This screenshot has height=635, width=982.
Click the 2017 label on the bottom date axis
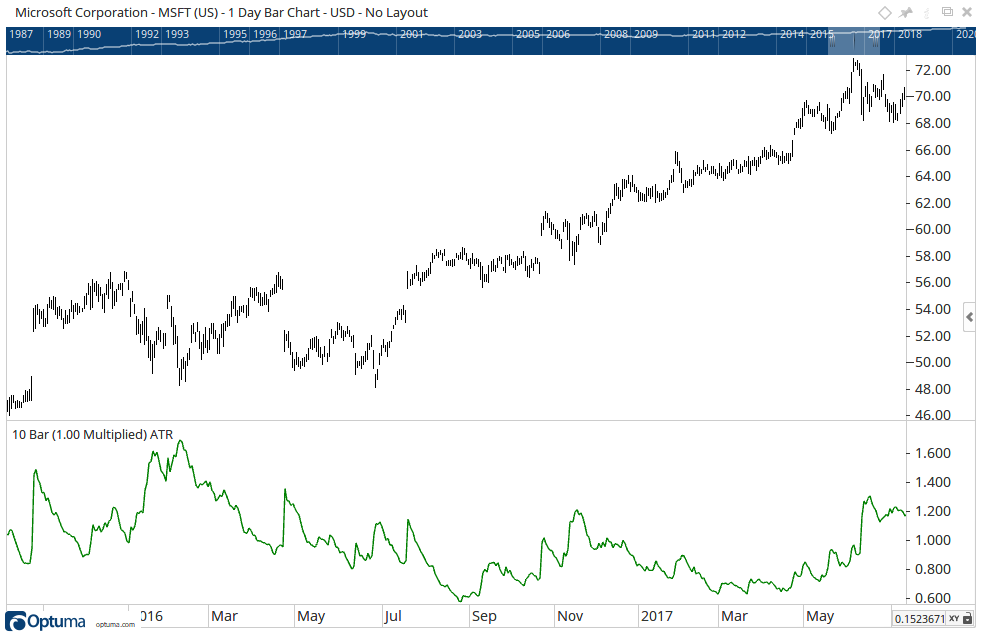point(657,616)
